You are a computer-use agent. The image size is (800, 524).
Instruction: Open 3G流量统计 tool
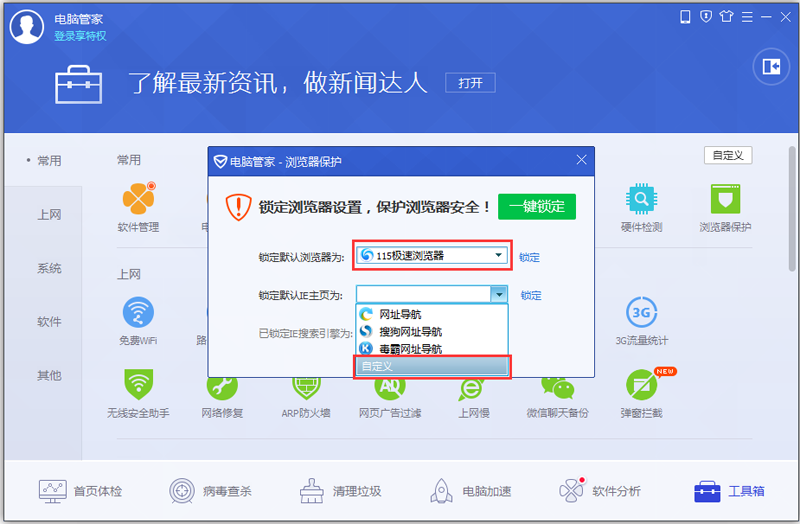coord(641,312)
